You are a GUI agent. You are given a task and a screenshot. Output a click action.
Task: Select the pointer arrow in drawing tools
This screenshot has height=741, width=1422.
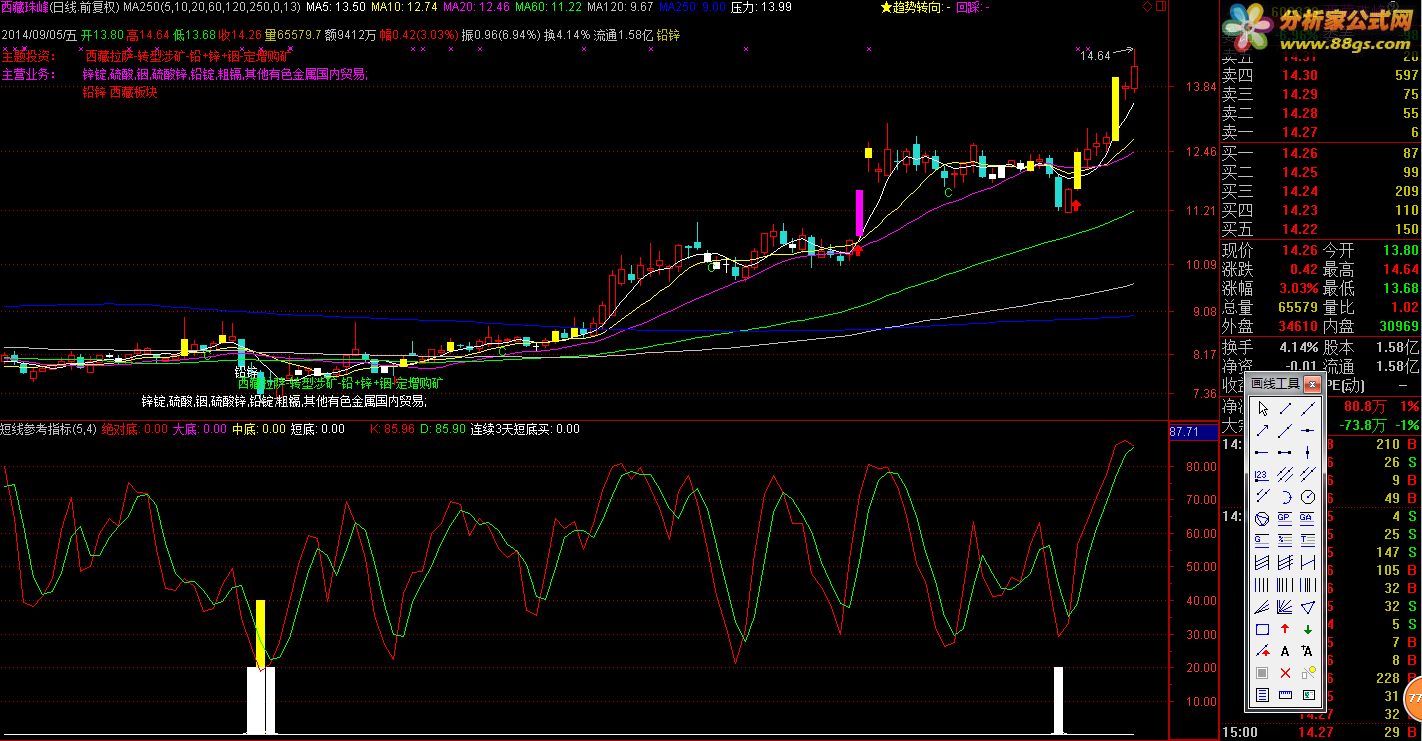click(1262, 408)
